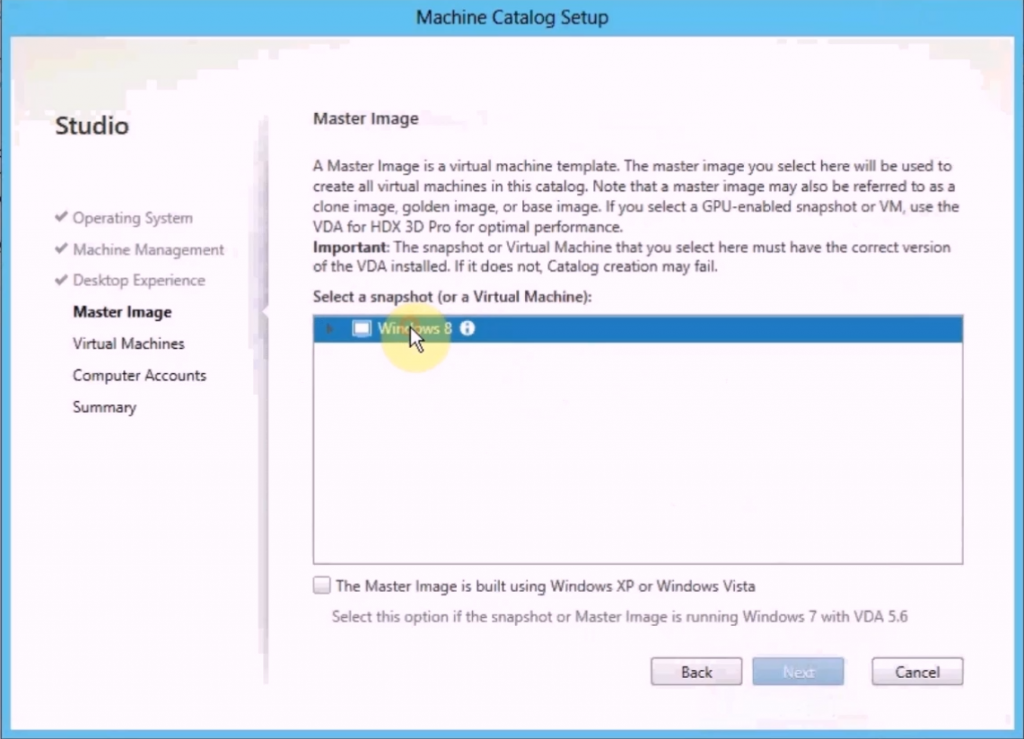The height and width of the screenshot is (739, 1024).
Task: Click the virtual machine icon beside Windows 8
Action: point(362,329)
